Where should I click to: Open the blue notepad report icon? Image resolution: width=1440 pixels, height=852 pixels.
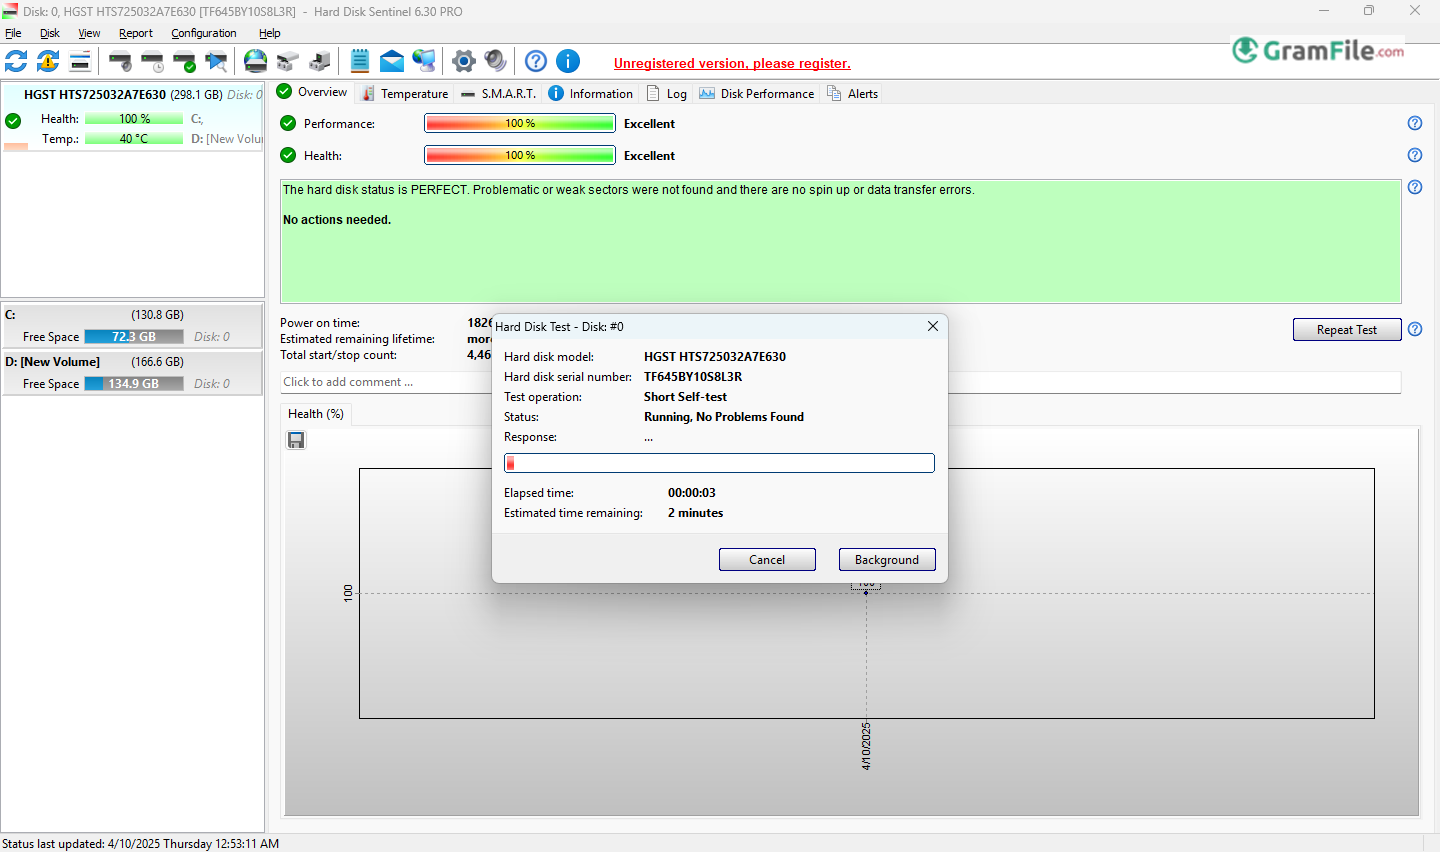(360, 61)
